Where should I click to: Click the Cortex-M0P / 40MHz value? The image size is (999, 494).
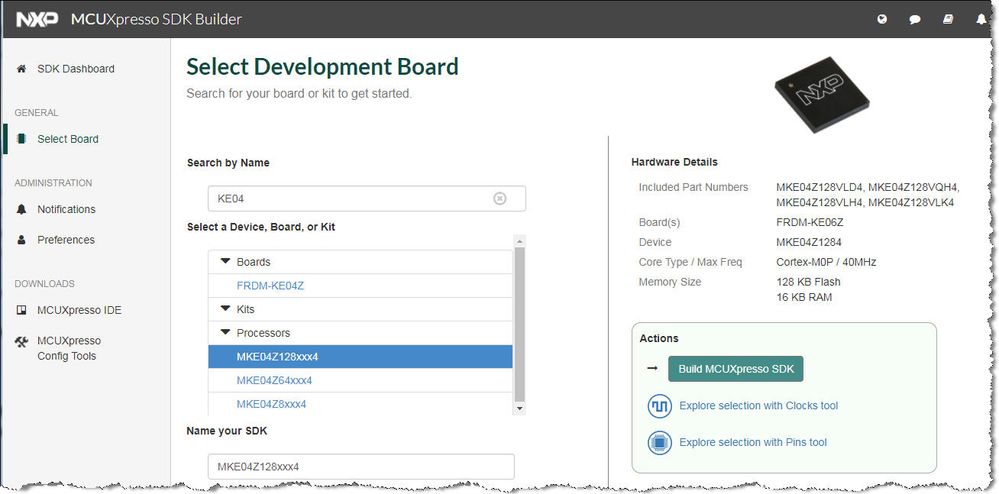click(x=826, y=262)
